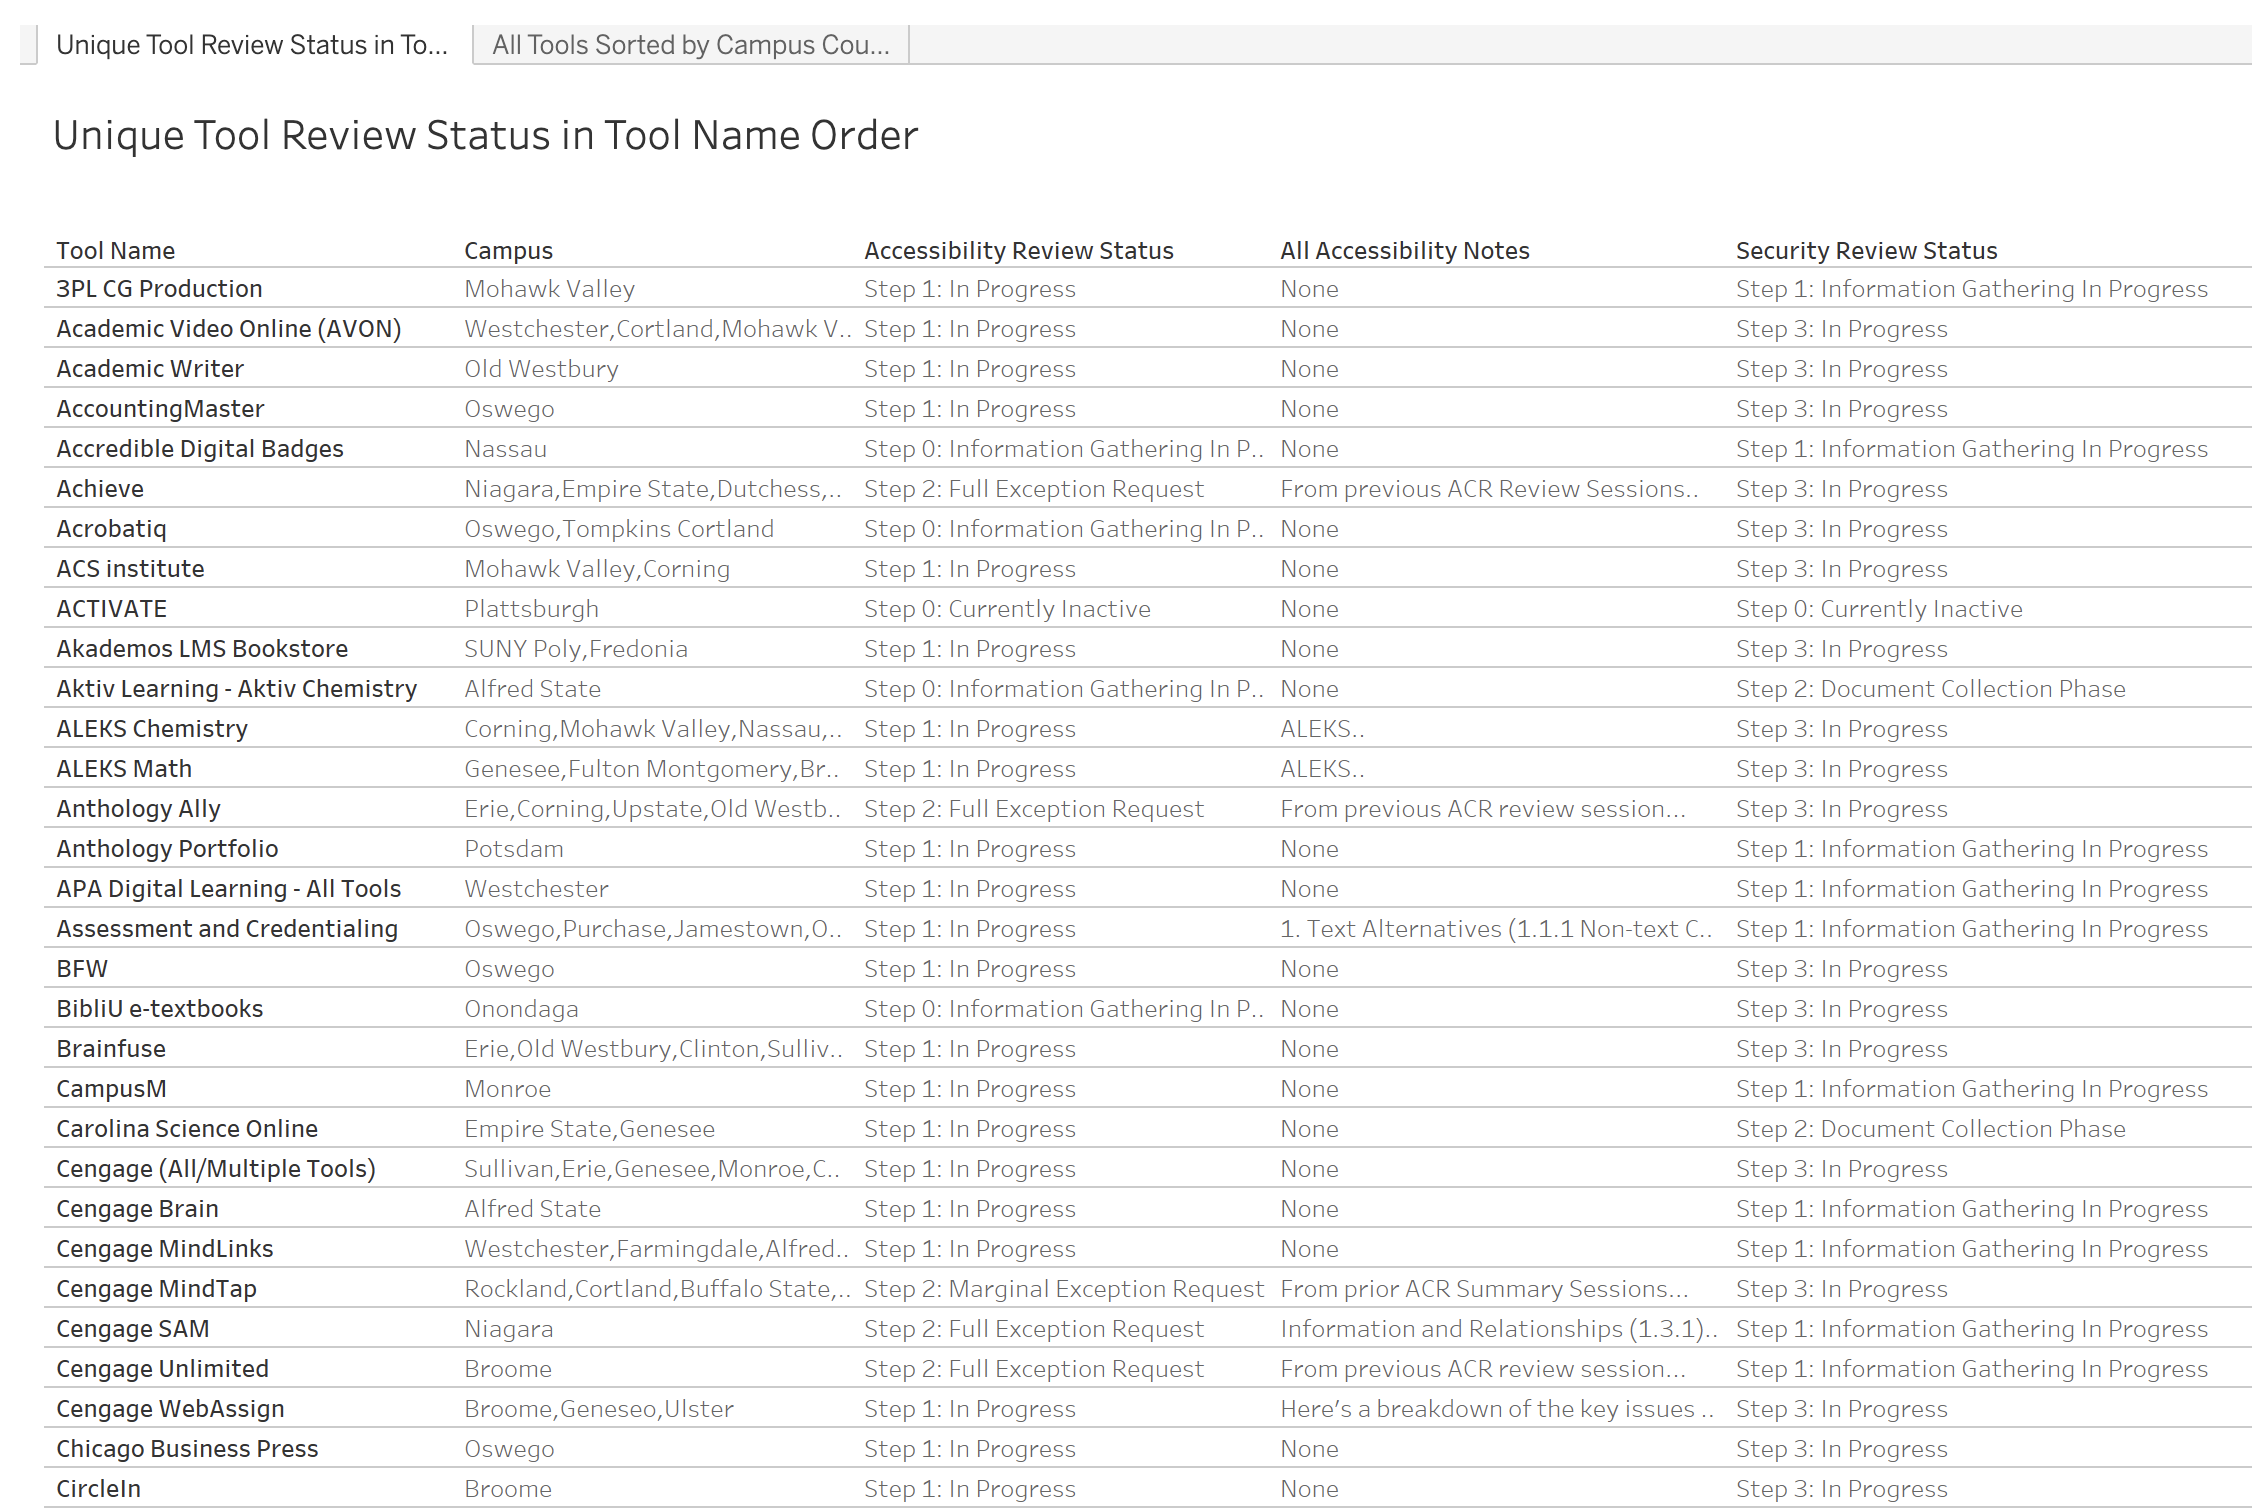This screenshot has height=1510, width=2252.
Task: Click 'Here's a breakdown of the key issues' note
Action: pos(1497,1409)
